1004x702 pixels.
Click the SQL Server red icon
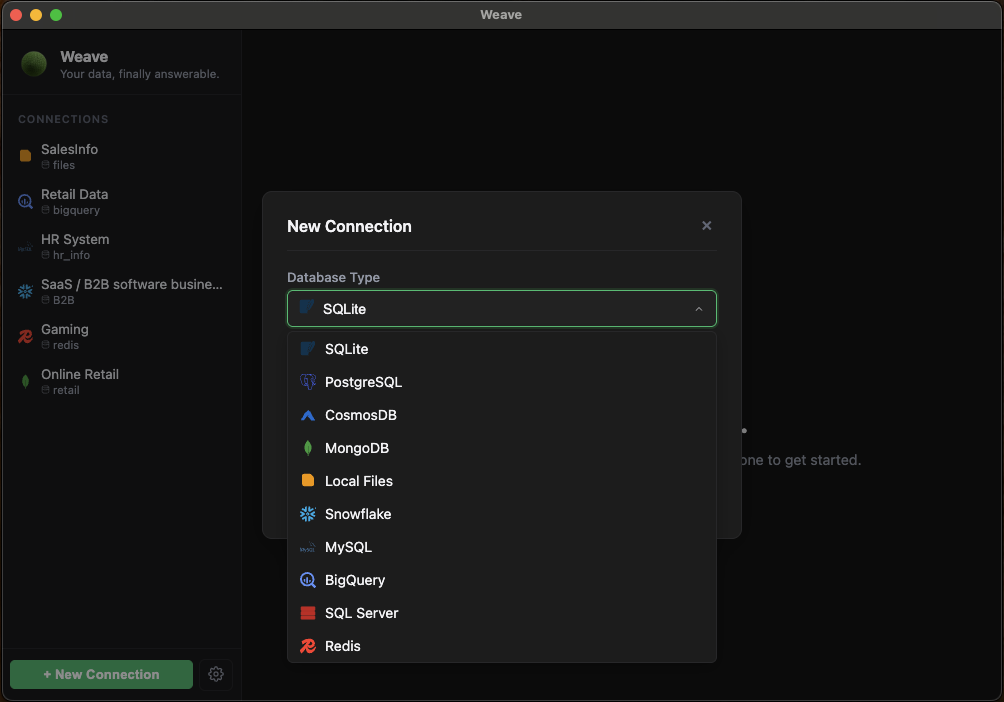(x=308, y=613)
